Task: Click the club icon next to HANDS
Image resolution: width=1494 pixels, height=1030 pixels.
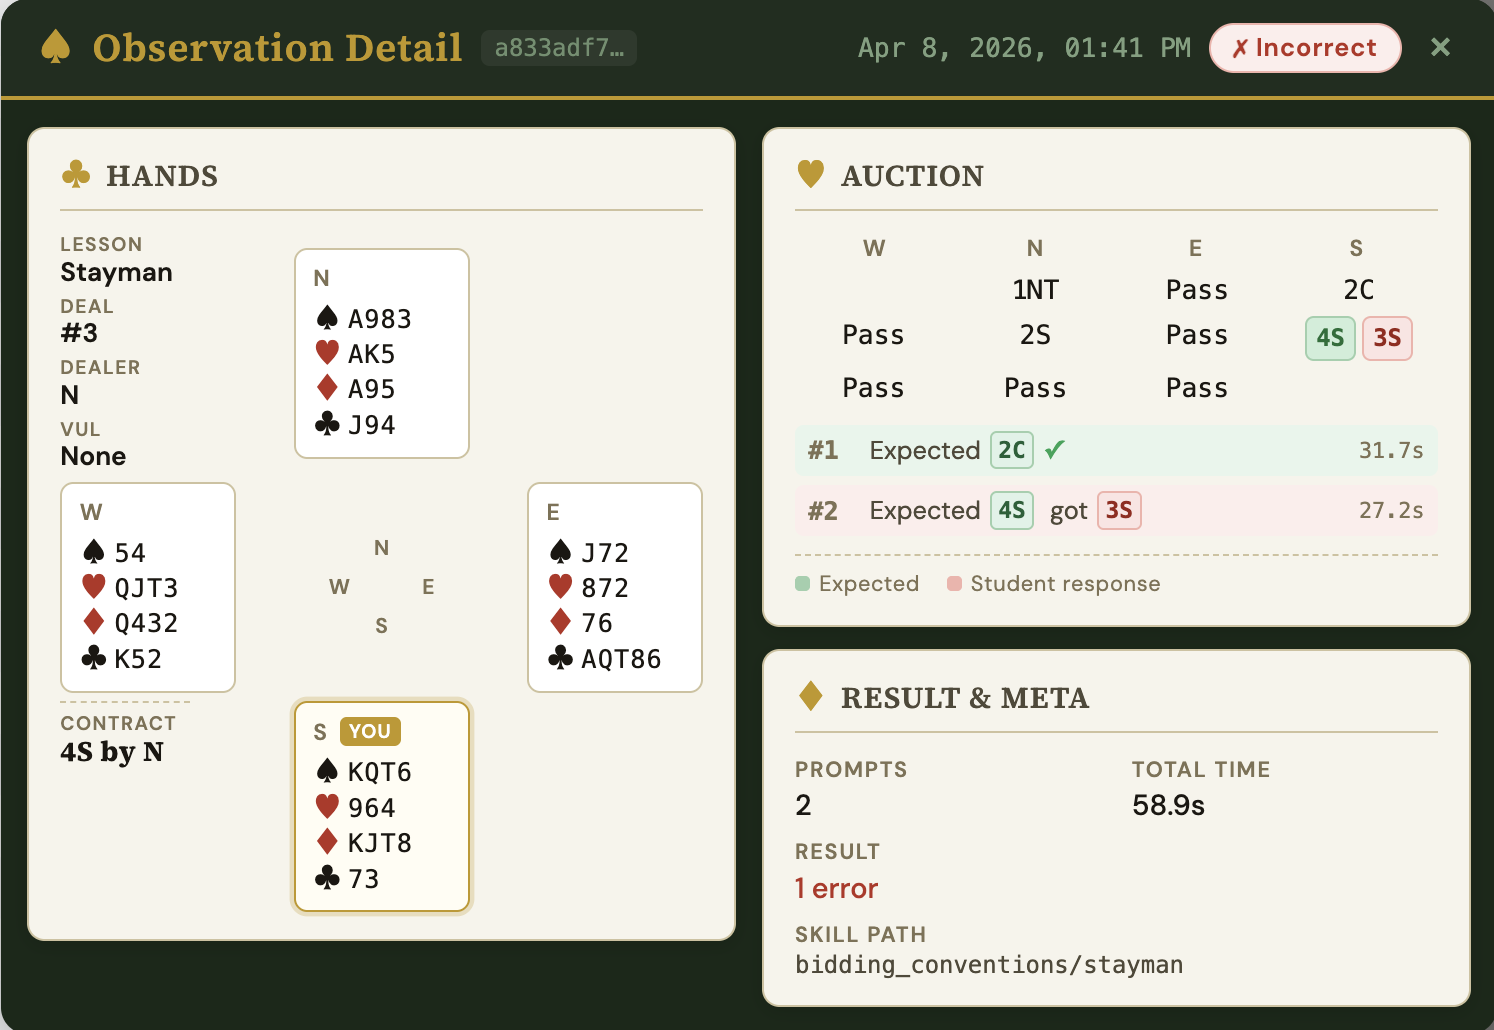Action: click(x=76, y=175)
